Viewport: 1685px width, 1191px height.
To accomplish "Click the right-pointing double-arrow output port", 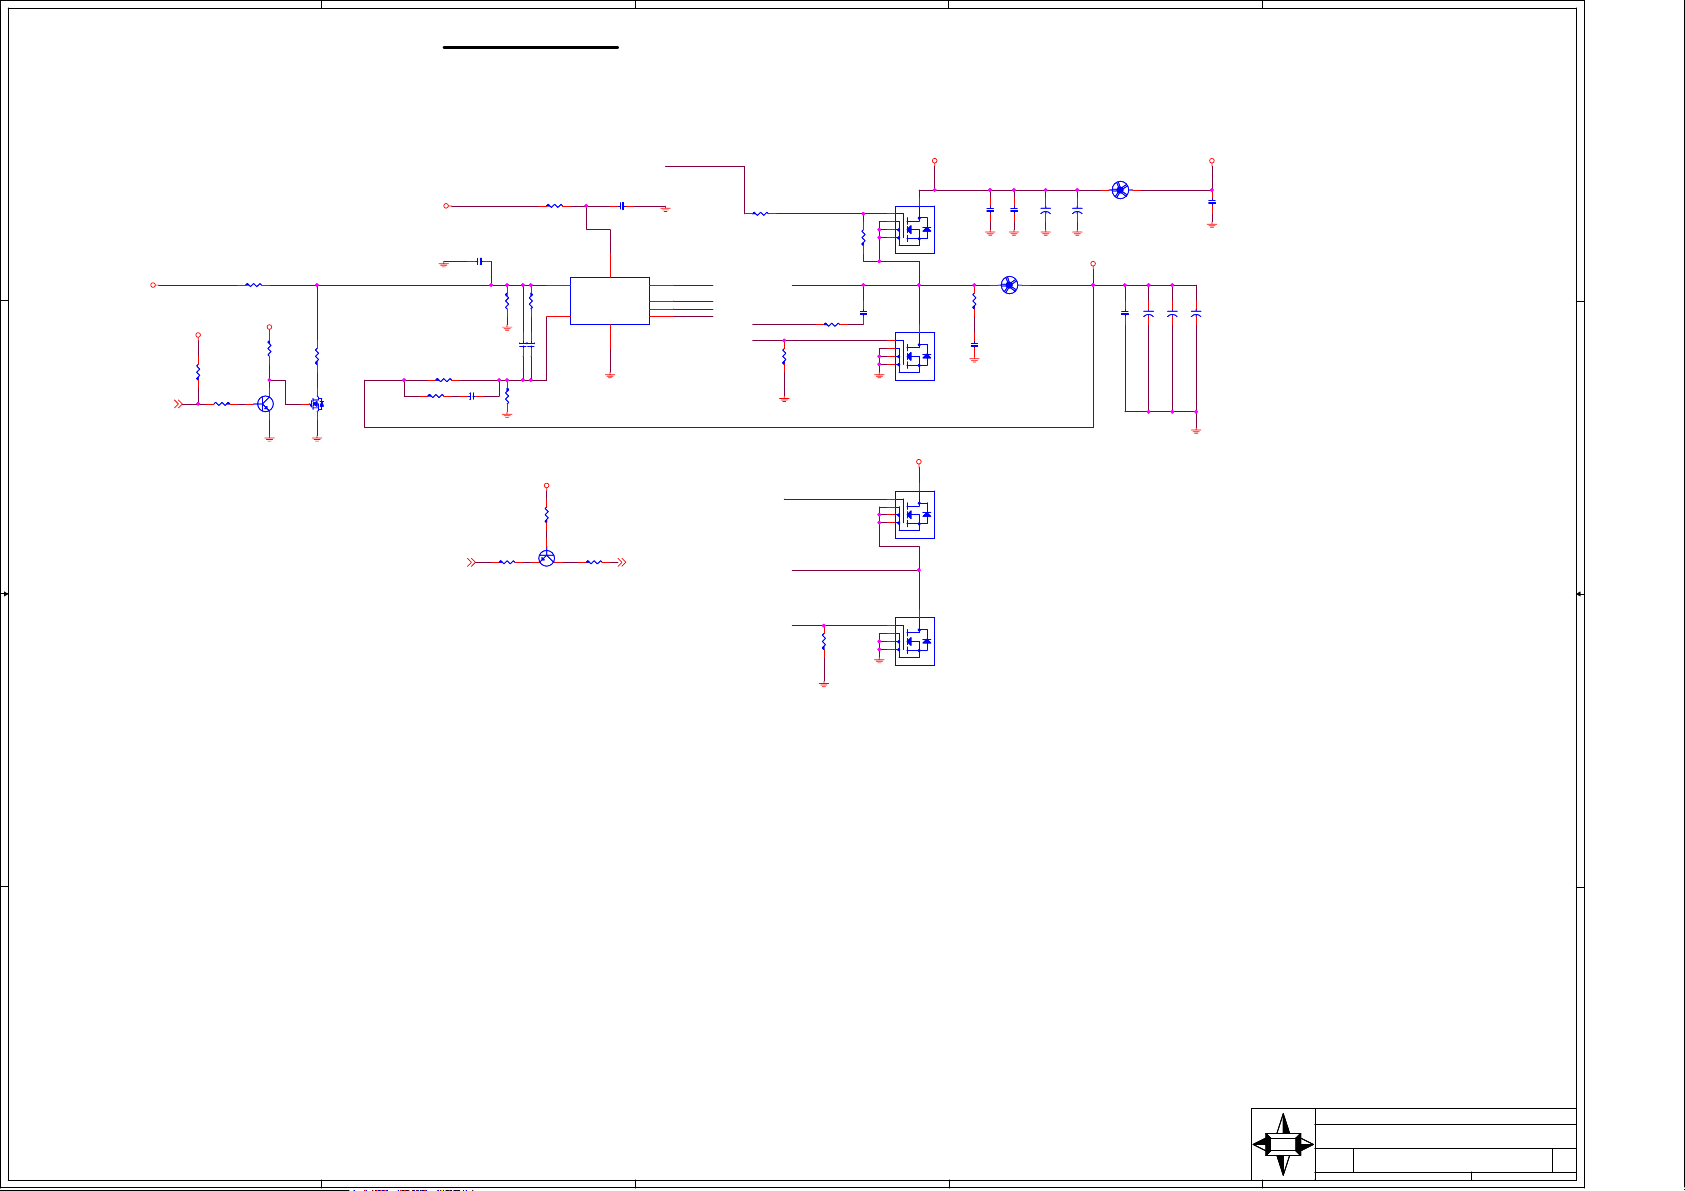I will [621, 562].
